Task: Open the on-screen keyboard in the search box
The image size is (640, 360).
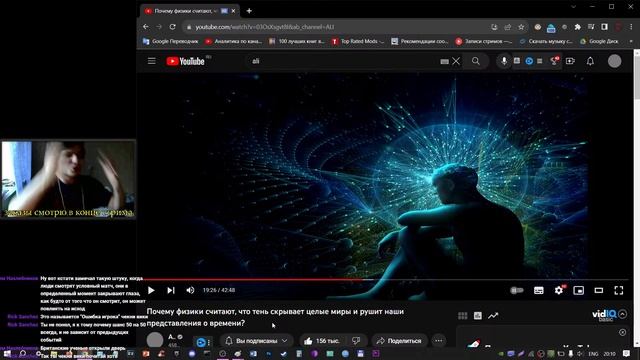Action: pyautogui.click(x=444, y=62)
